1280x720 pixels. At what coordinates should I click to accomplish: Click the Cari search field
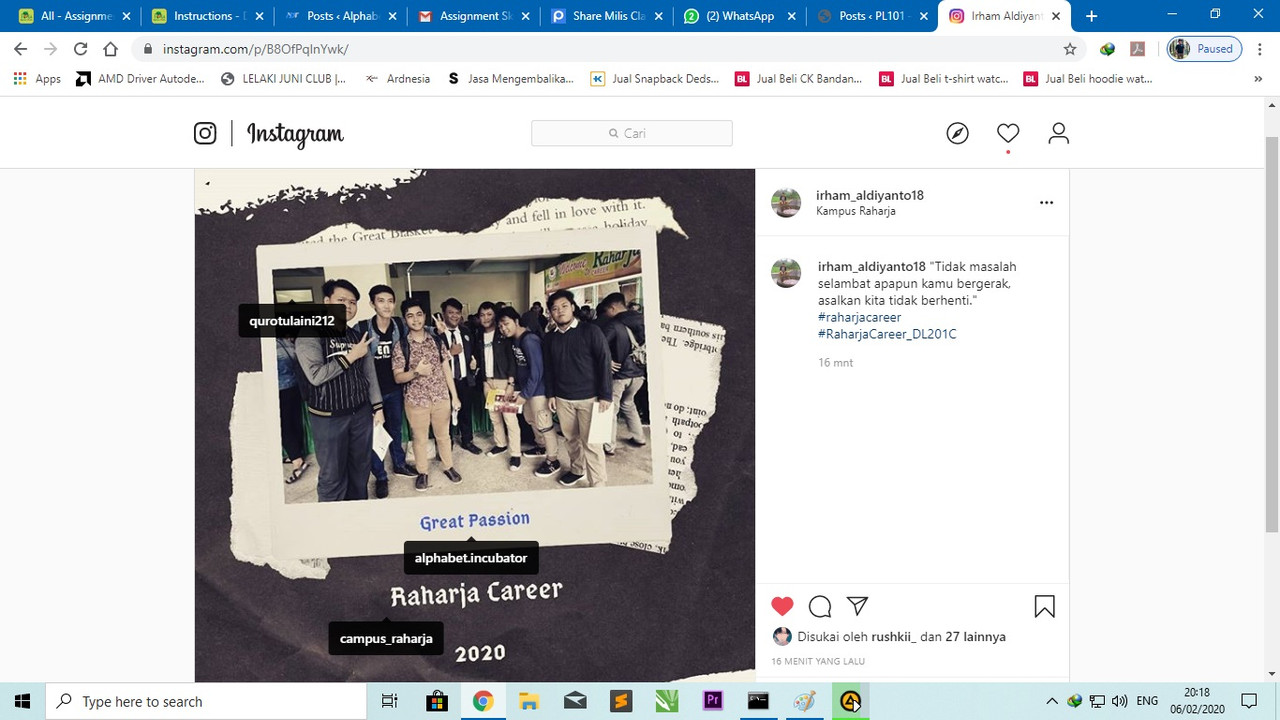632,133
